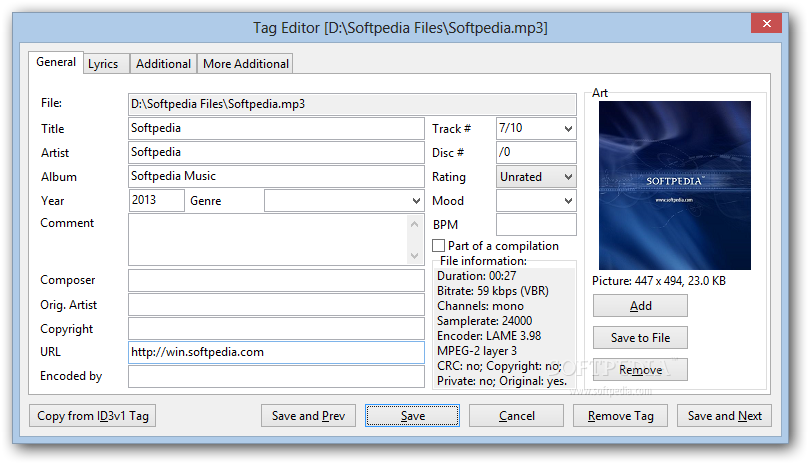
Task: Click the 'Encoder: LAME 3.98' text
Action: pyautogui.click(x=489, y=336)
